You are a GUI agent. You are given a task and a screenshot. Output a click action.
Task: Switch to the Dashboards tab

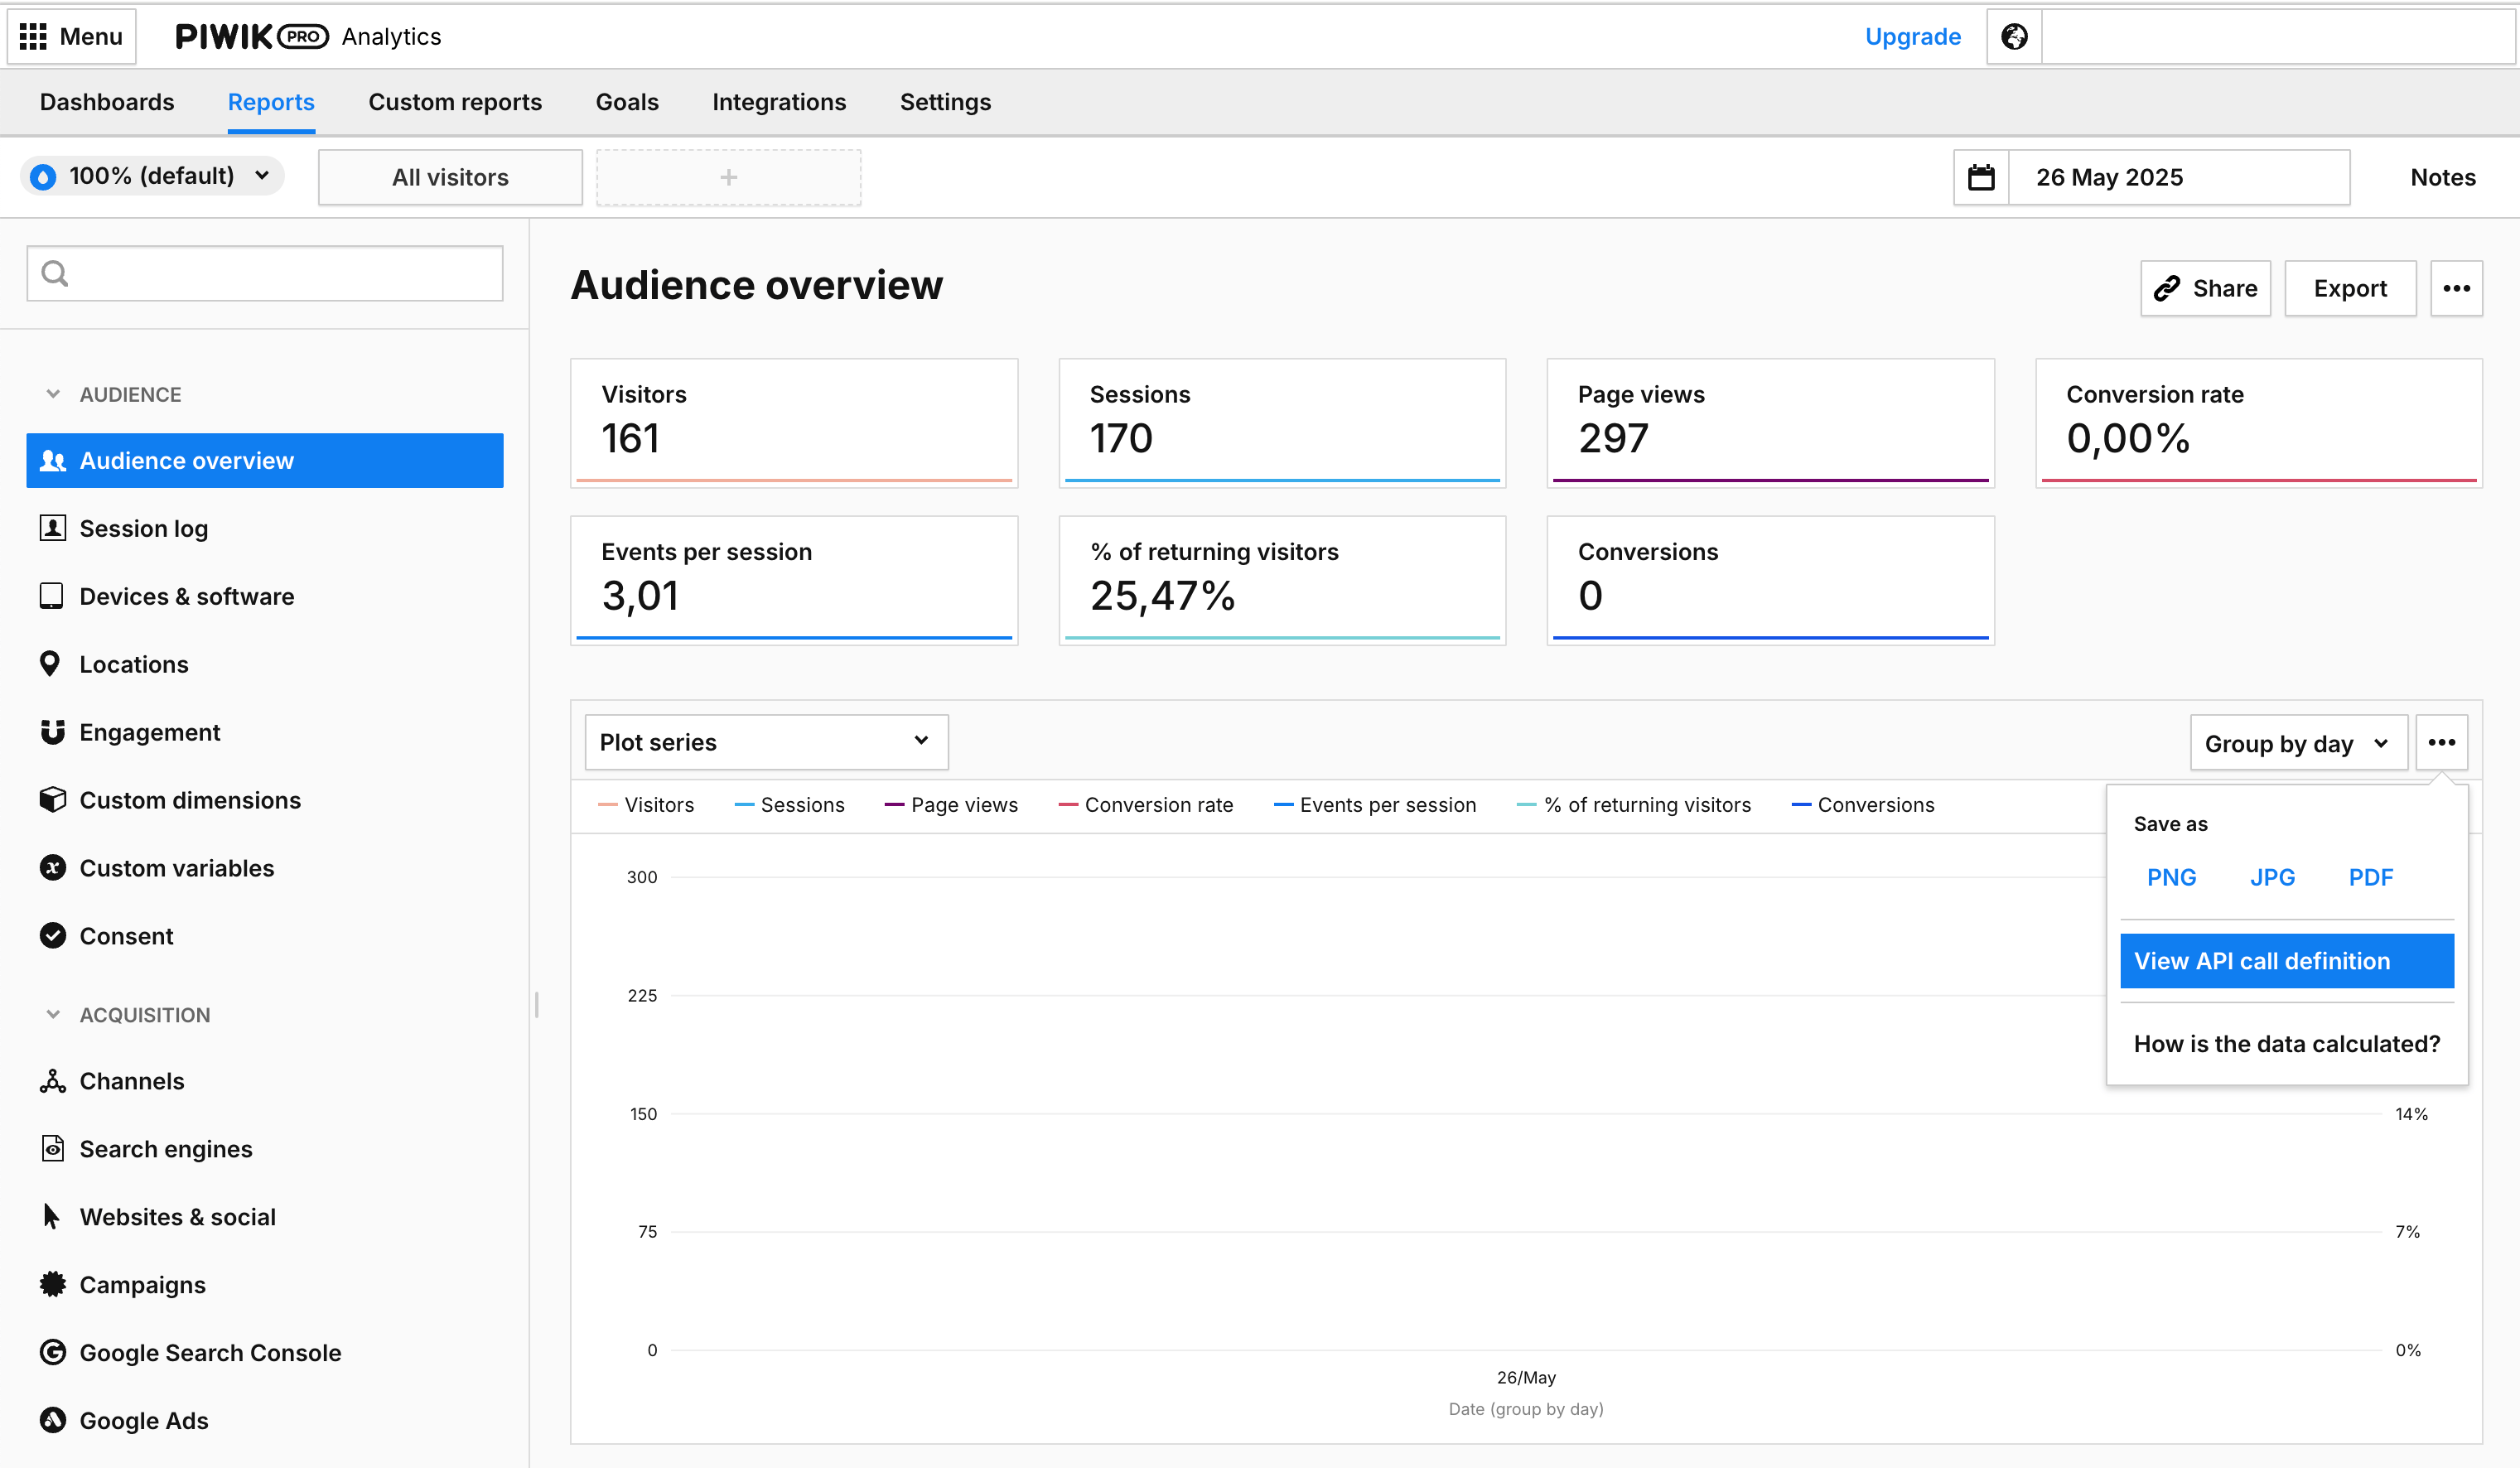[x=107, y=103]
